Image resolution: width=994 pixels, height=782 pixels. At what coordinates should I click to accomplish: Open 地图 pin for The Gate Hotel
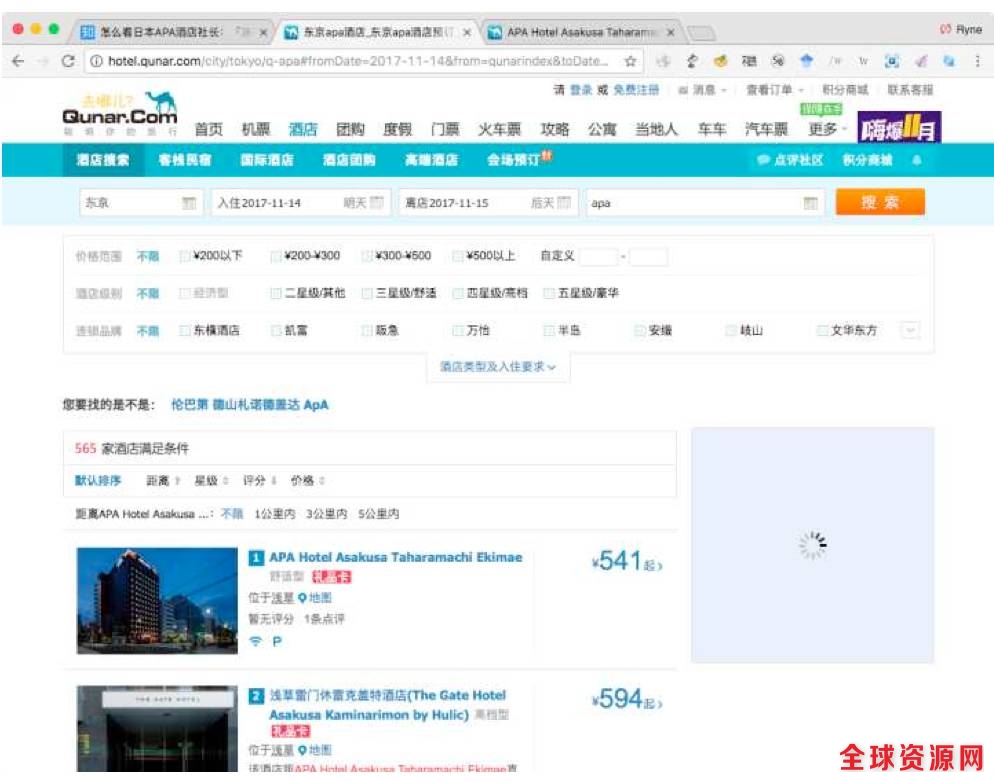[315, 750]
